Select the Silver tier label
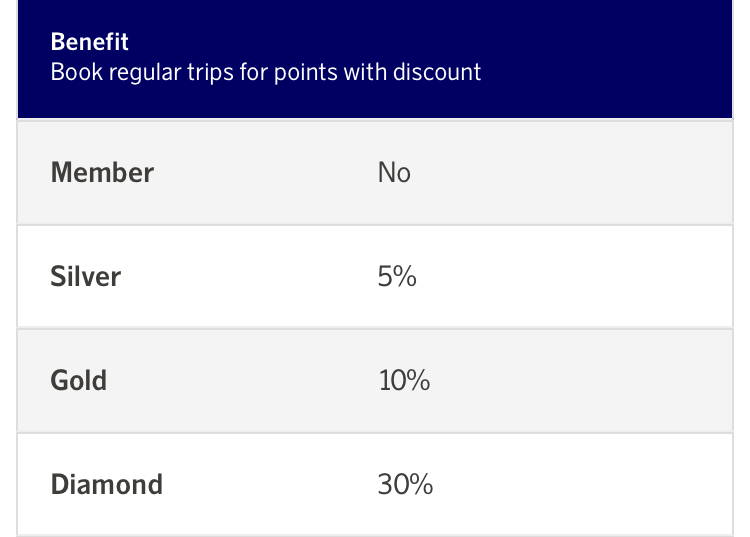Viewport: 750px width, 537px height. 86,276
